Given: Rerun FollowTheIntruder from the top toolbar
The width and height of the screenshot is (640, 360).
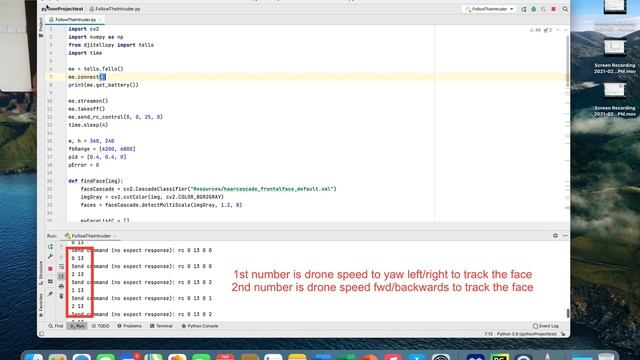Looking at the screenshot, I should 524,9.
